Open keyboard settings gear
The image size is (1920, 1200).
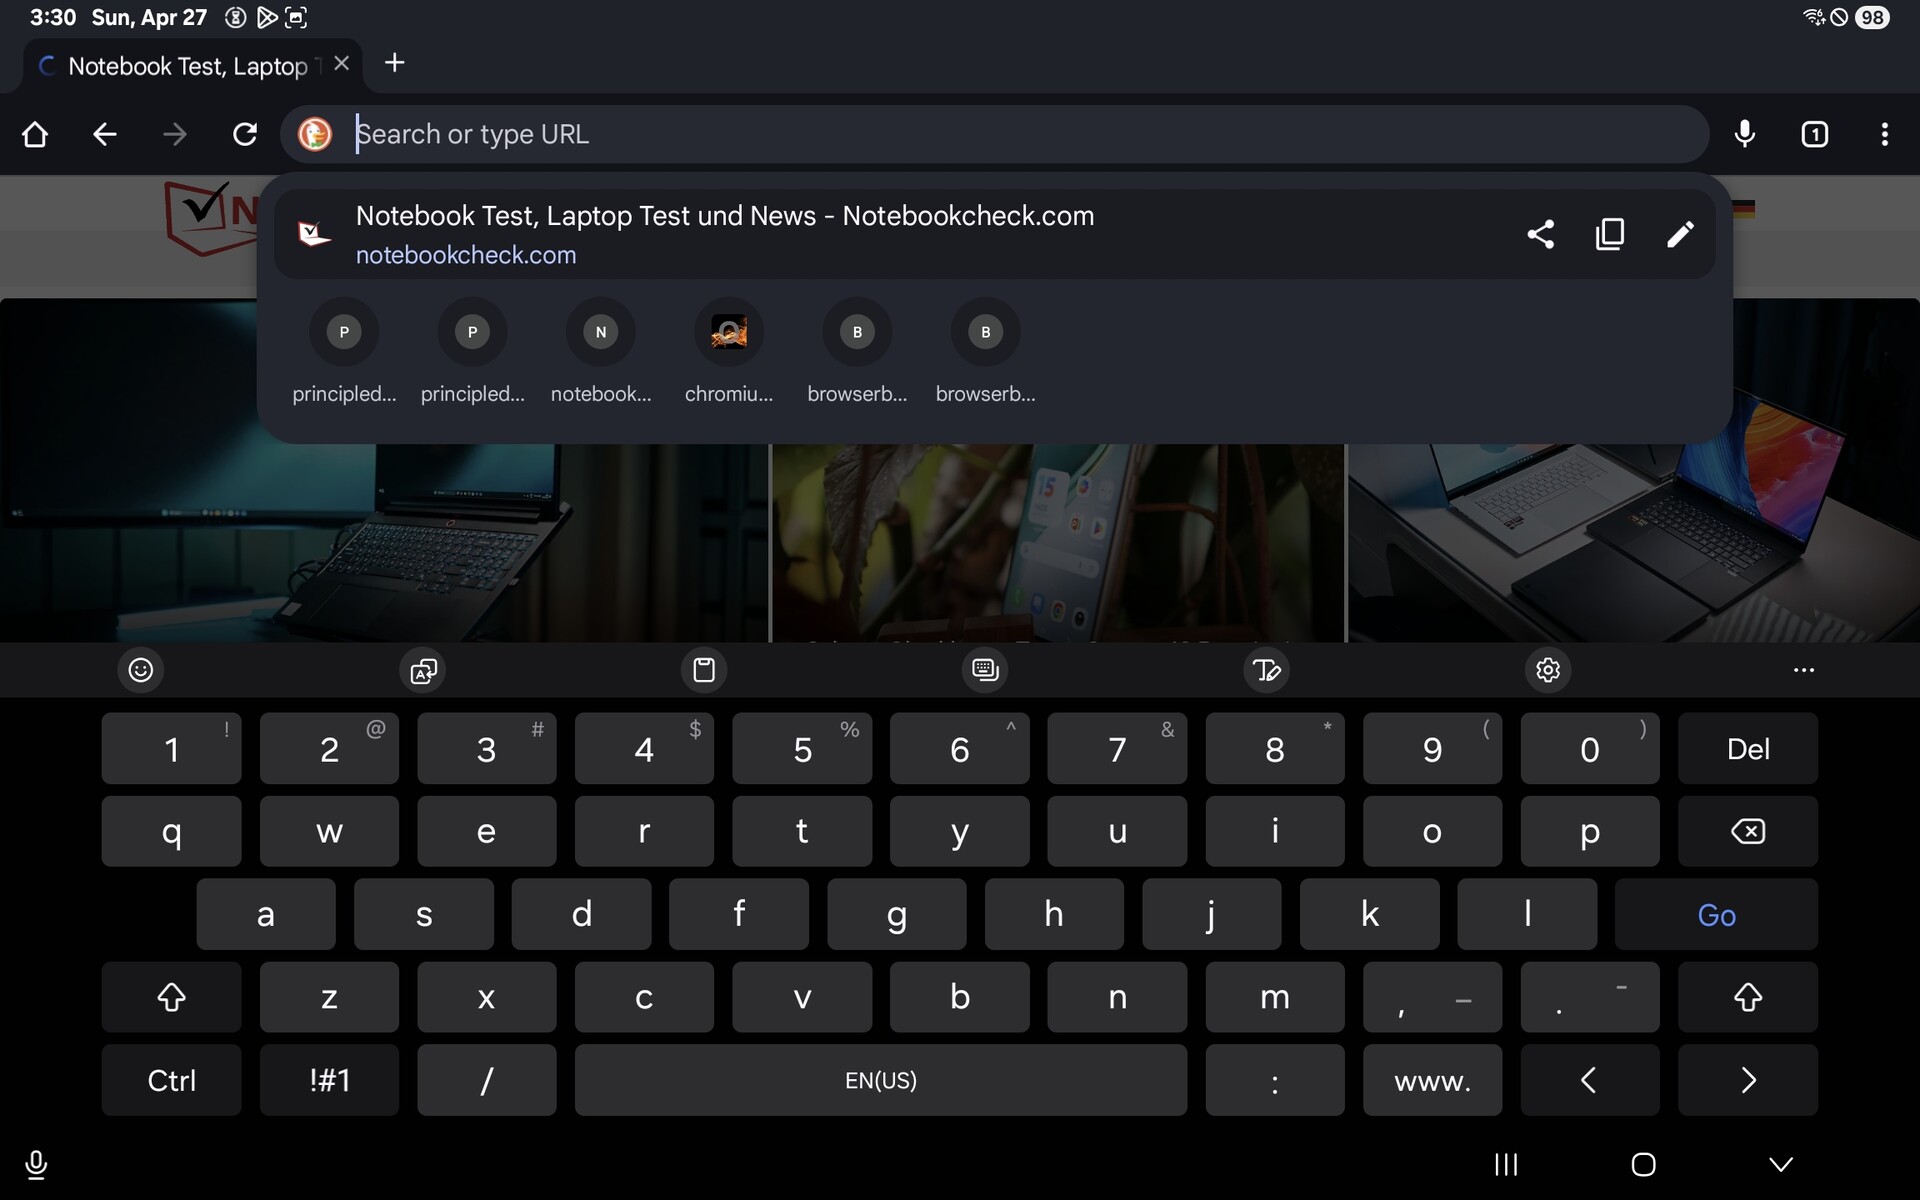click(1548, 670)
